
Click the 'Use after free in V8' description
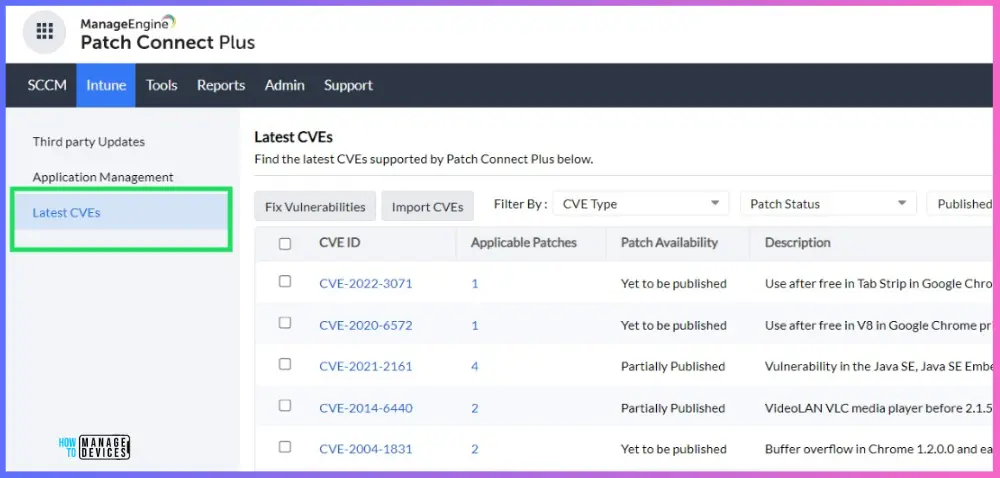point(879,325)
